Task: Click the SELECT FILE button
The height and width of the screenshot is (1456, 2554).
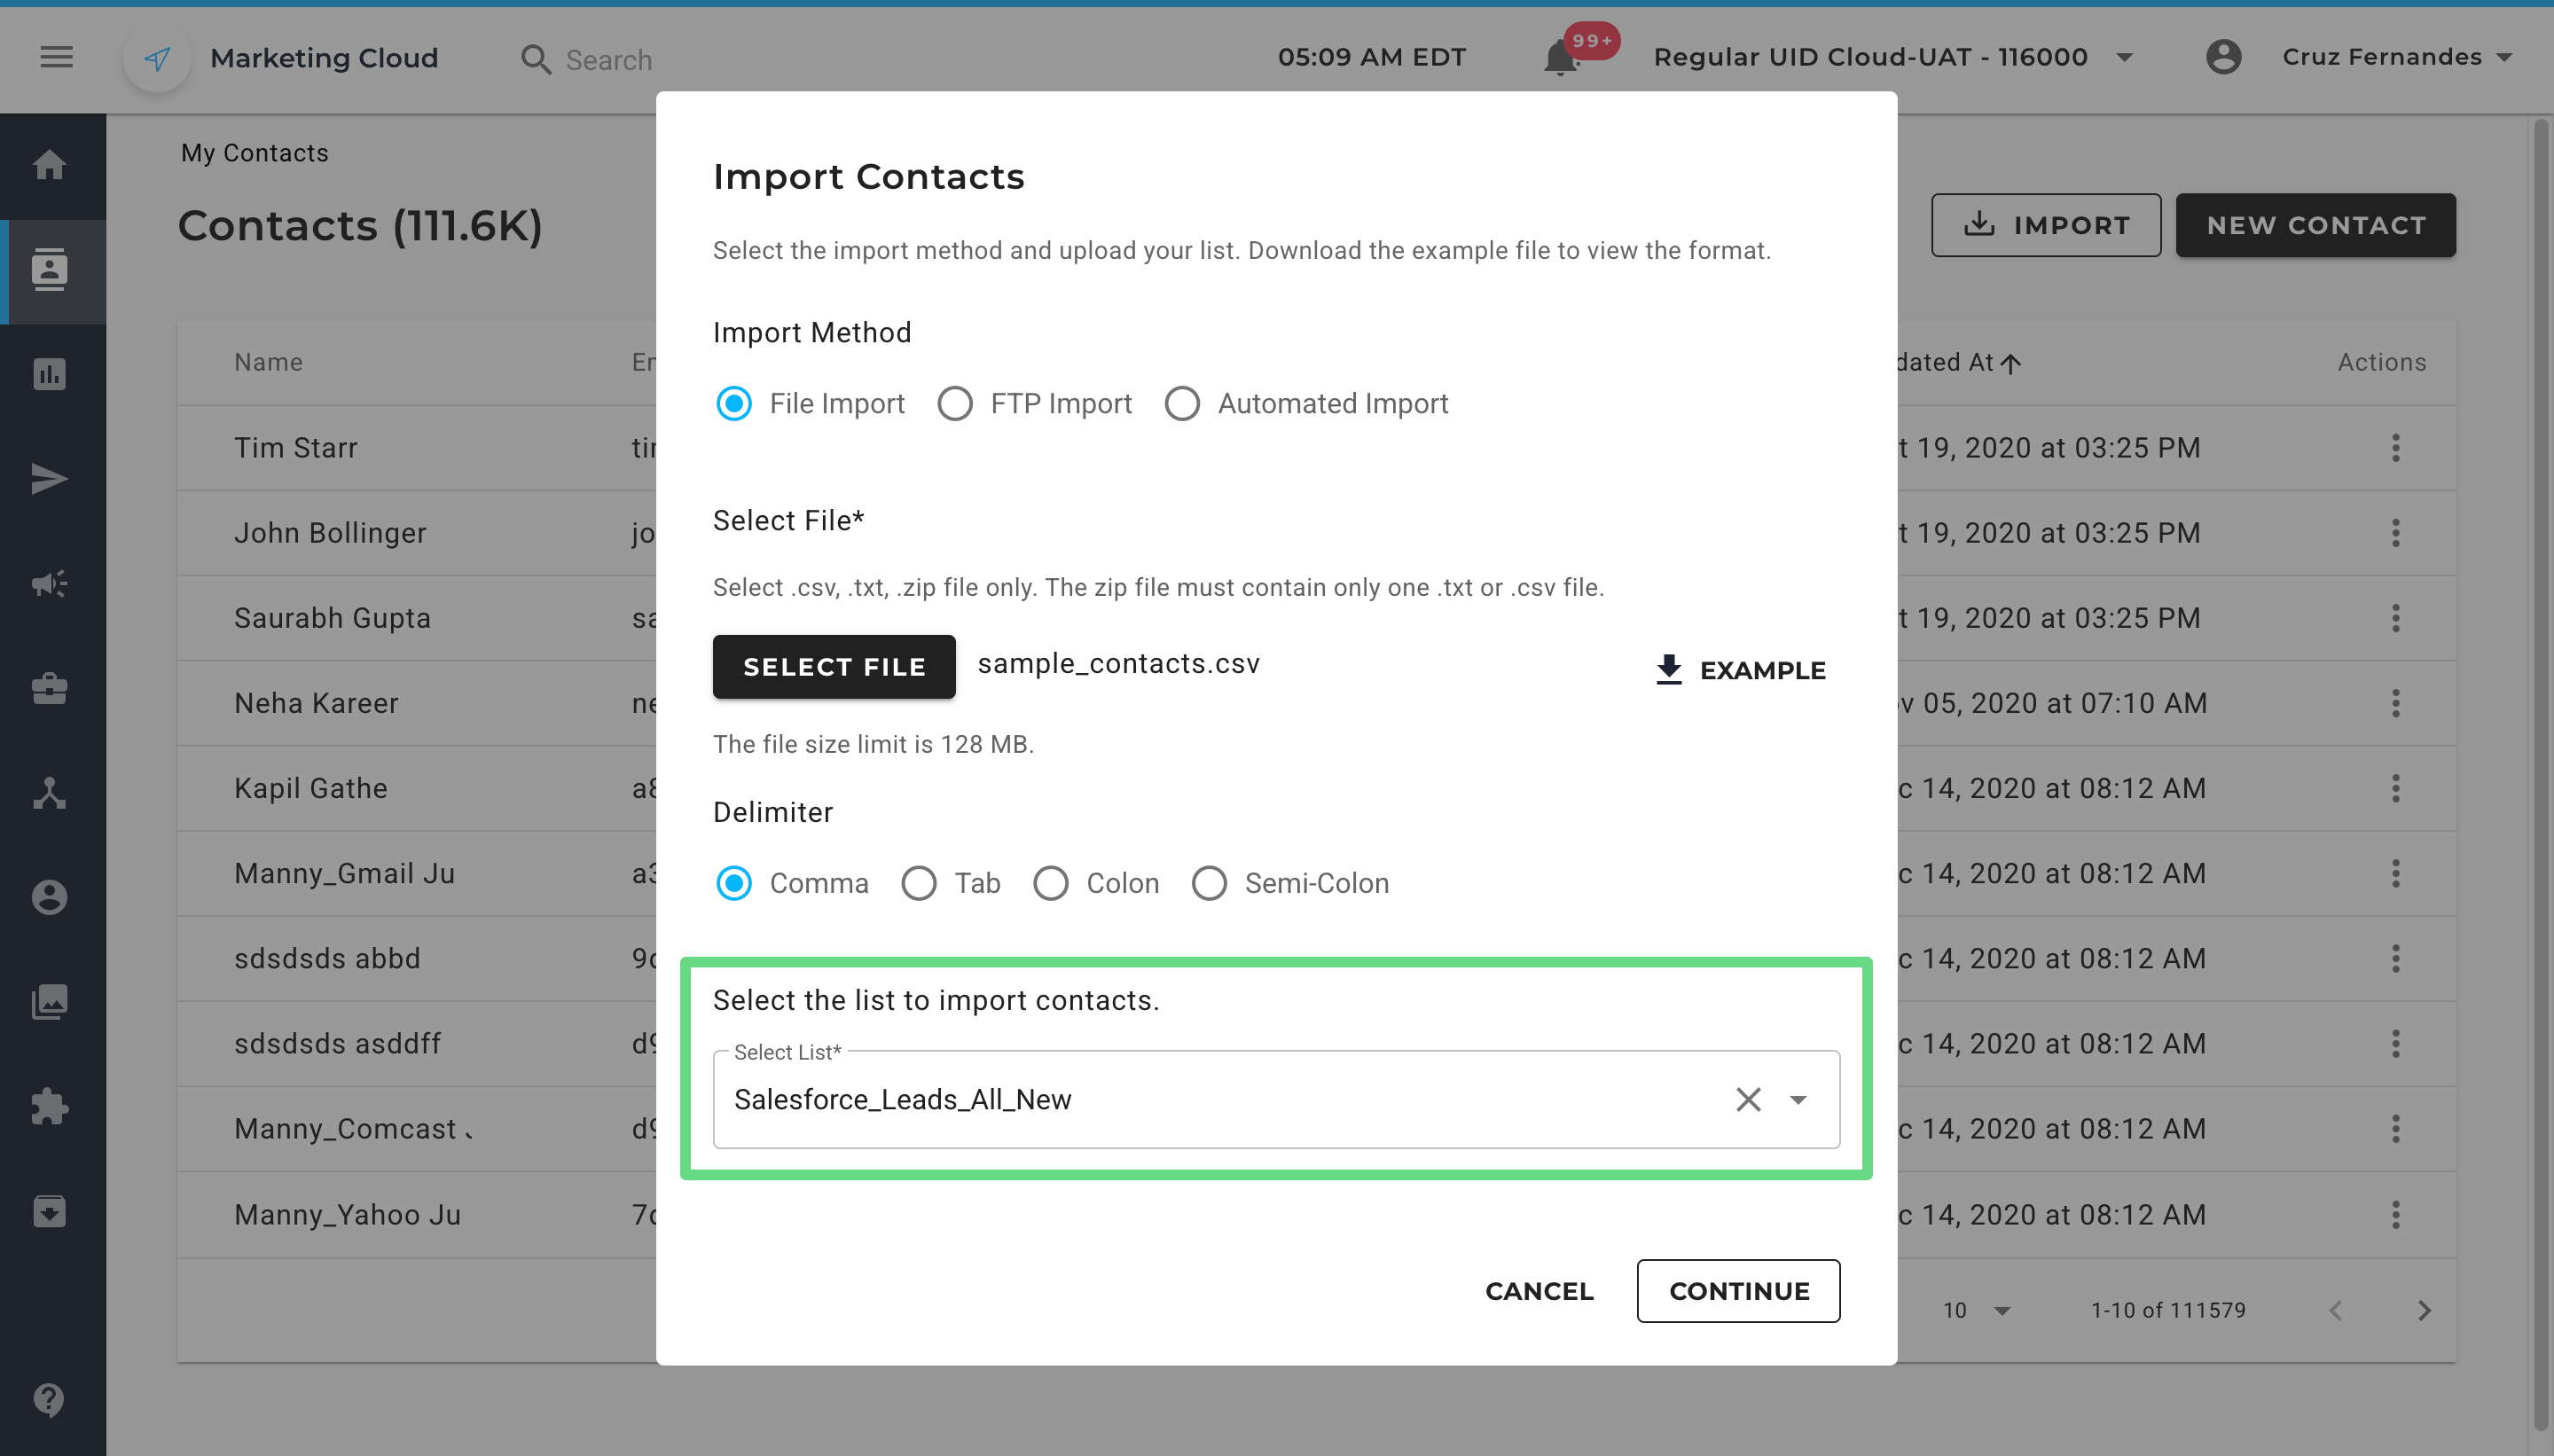Action: 833,667
